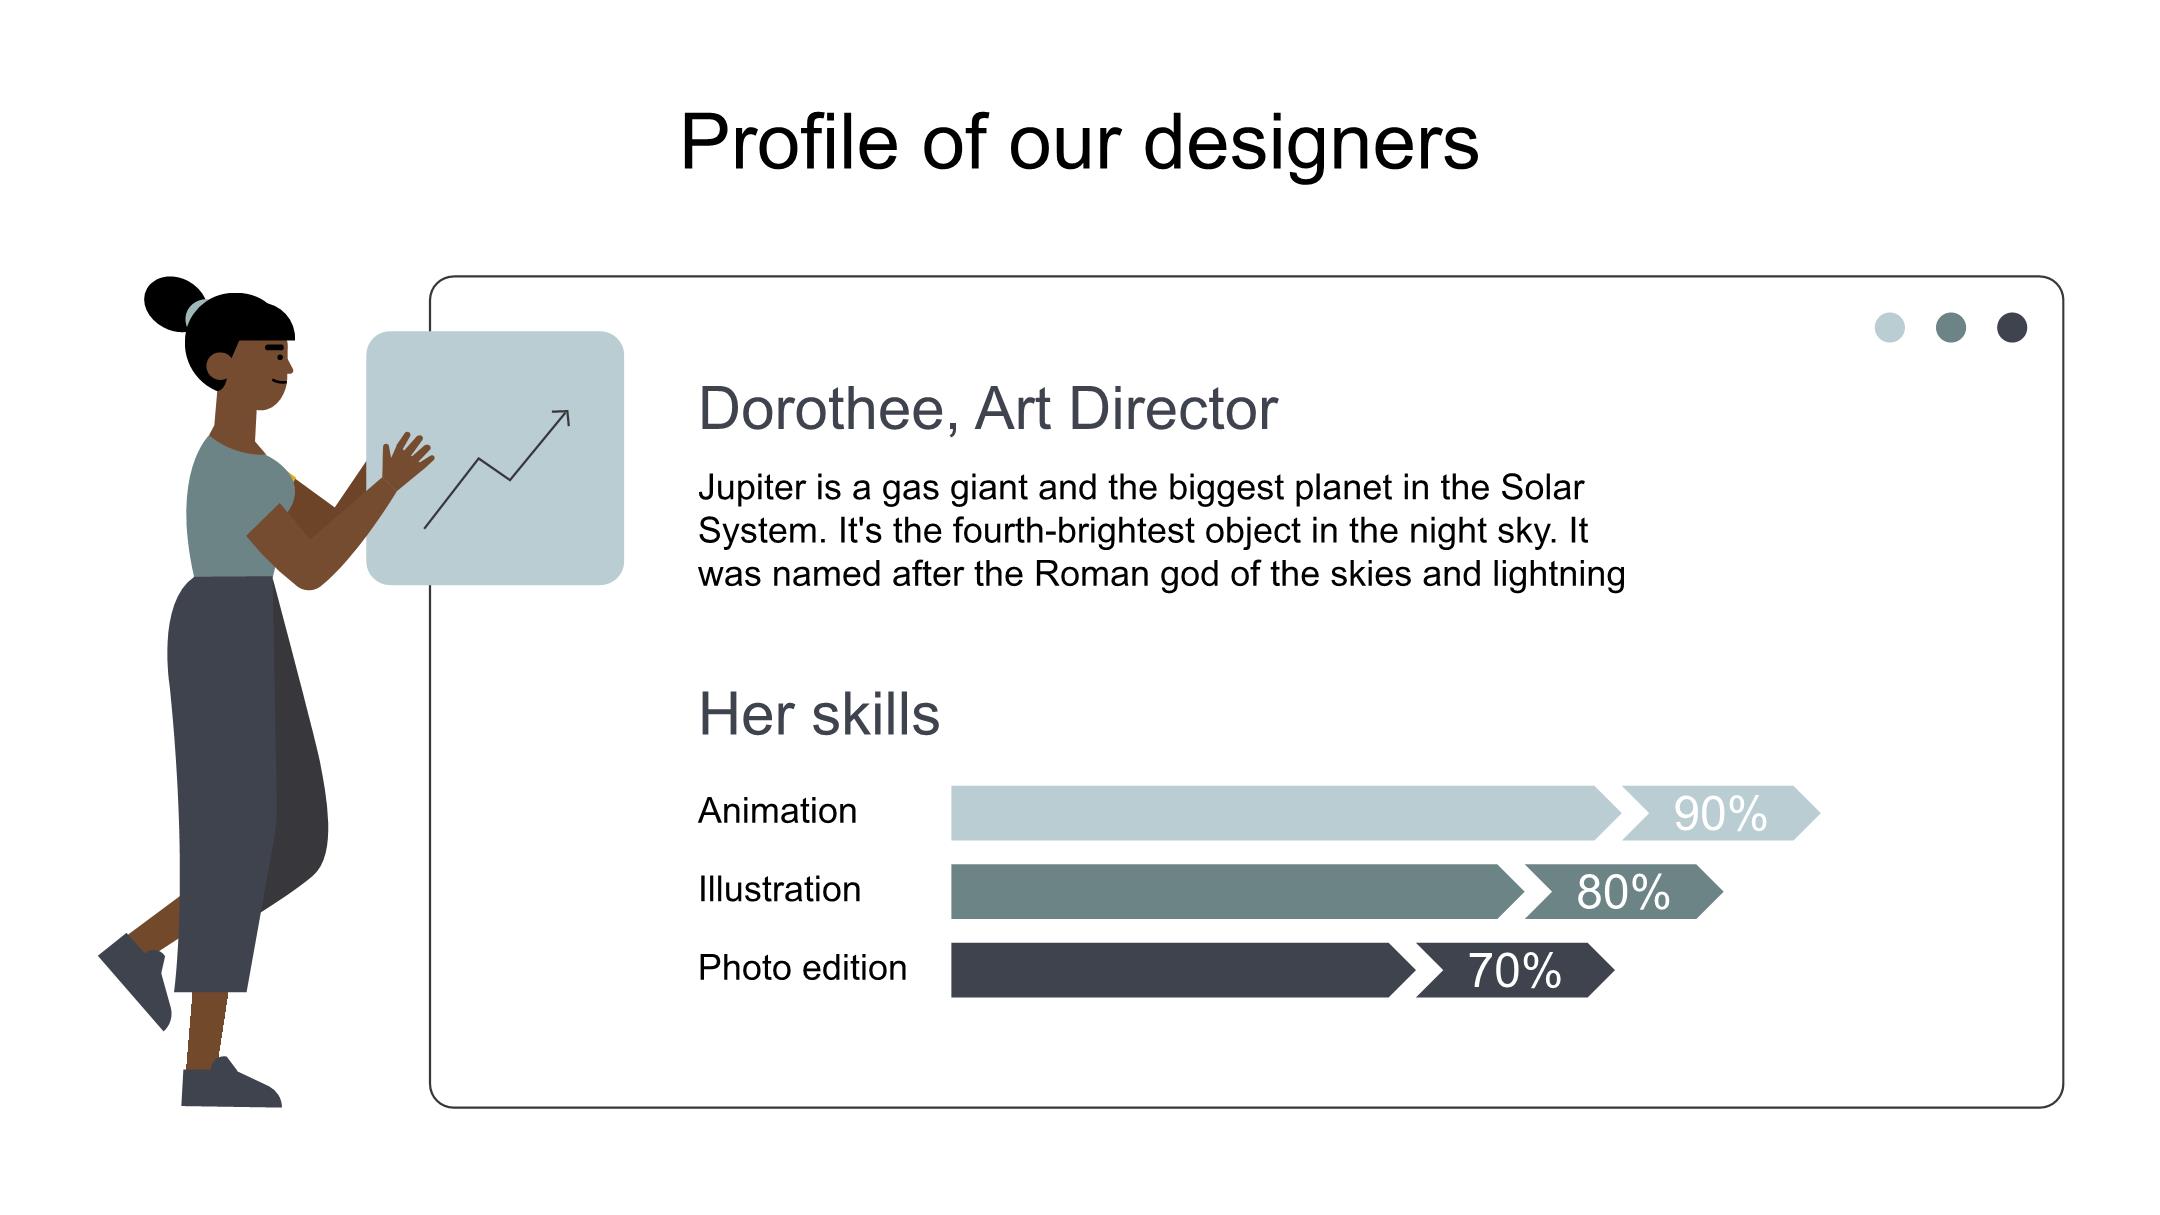This screenshot has height=1215, width=2160.
Task: Select the light blue Animation progress bar
Action: [1280, 813]
